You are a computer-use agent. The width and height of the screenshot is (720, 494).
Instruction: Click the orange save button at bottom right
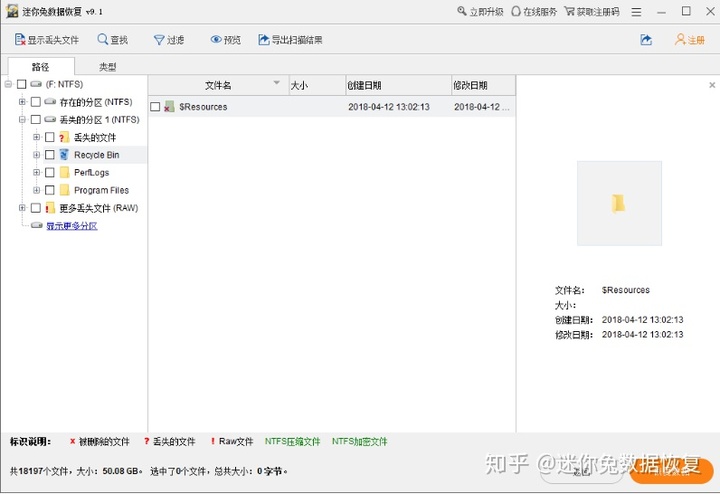(x=671, y=472)
